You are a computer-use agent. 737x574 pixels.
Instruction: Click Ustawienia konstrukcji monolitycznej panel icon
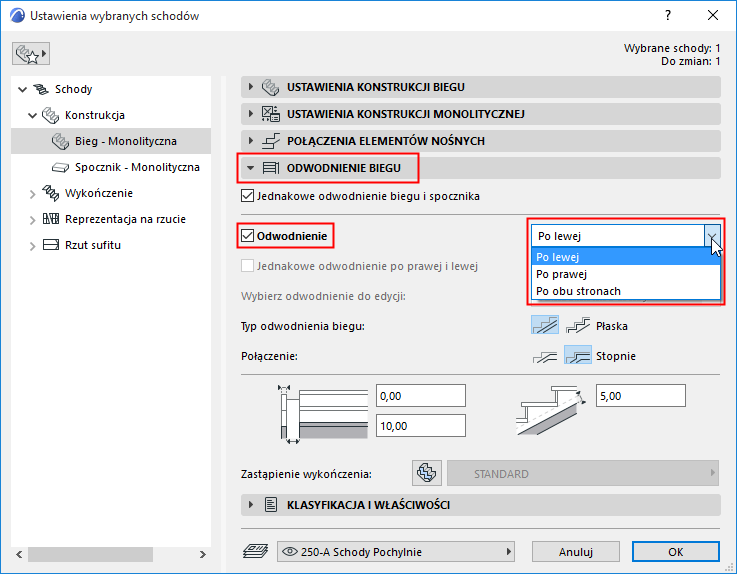[x=270, y=114]
